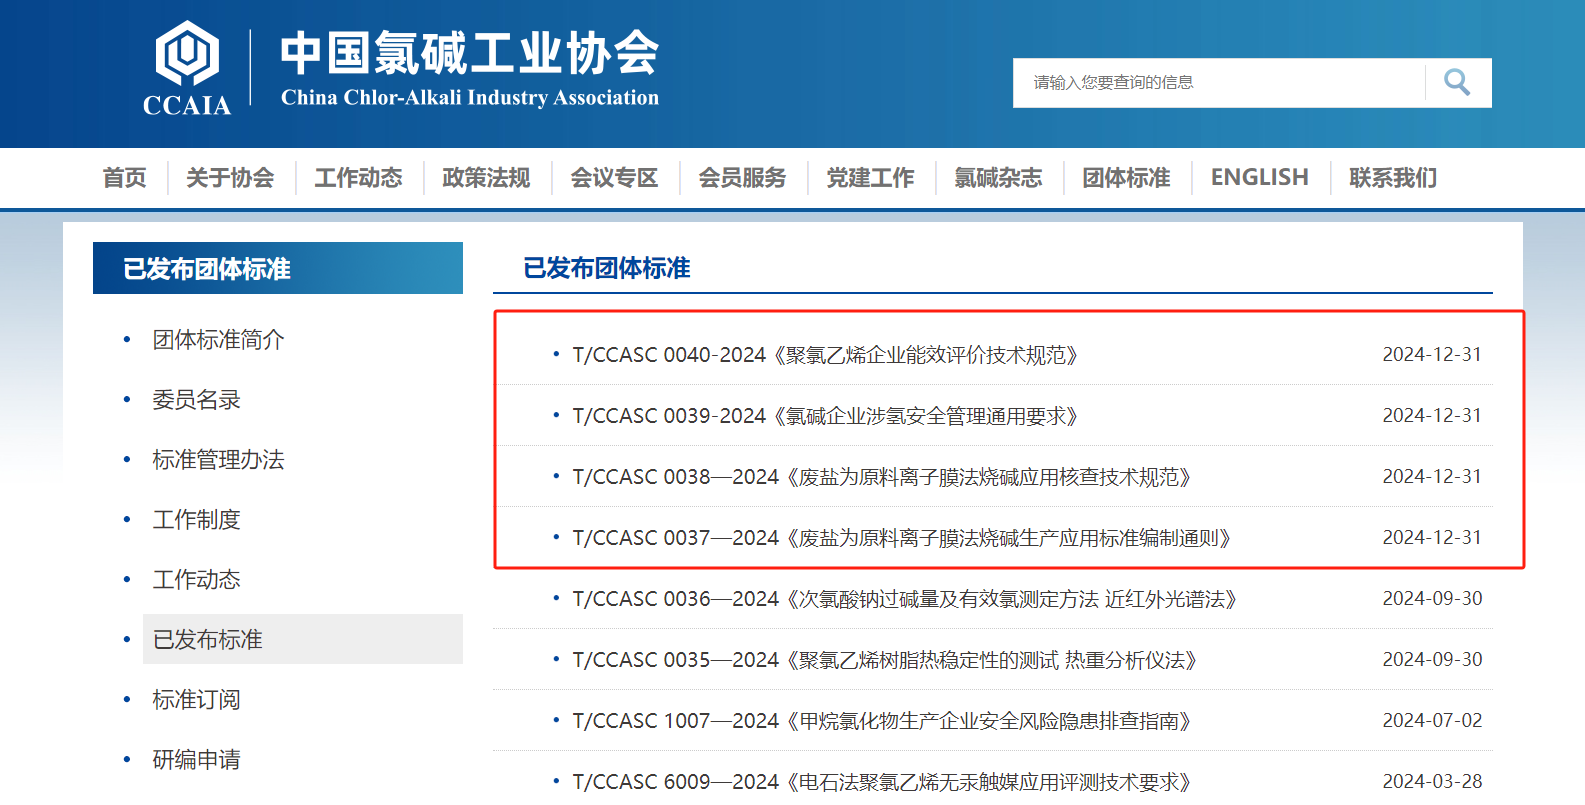1585x805 pixels.
Task: Open T/CCASC 0036—2024 次氯酸钠 standard
Action: (x=904, y=599)
